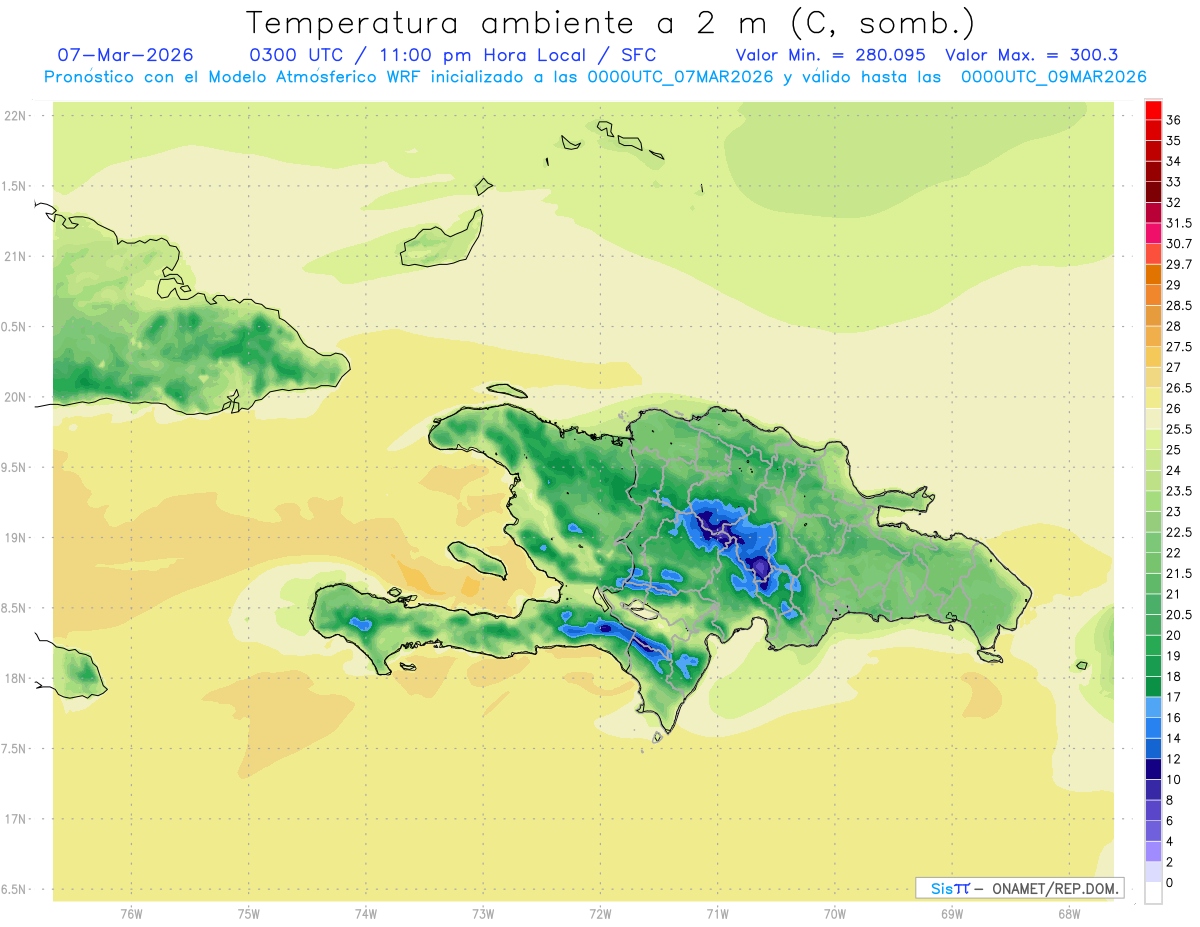Click the legend value "23.5"

click(x=1179, y=491)
